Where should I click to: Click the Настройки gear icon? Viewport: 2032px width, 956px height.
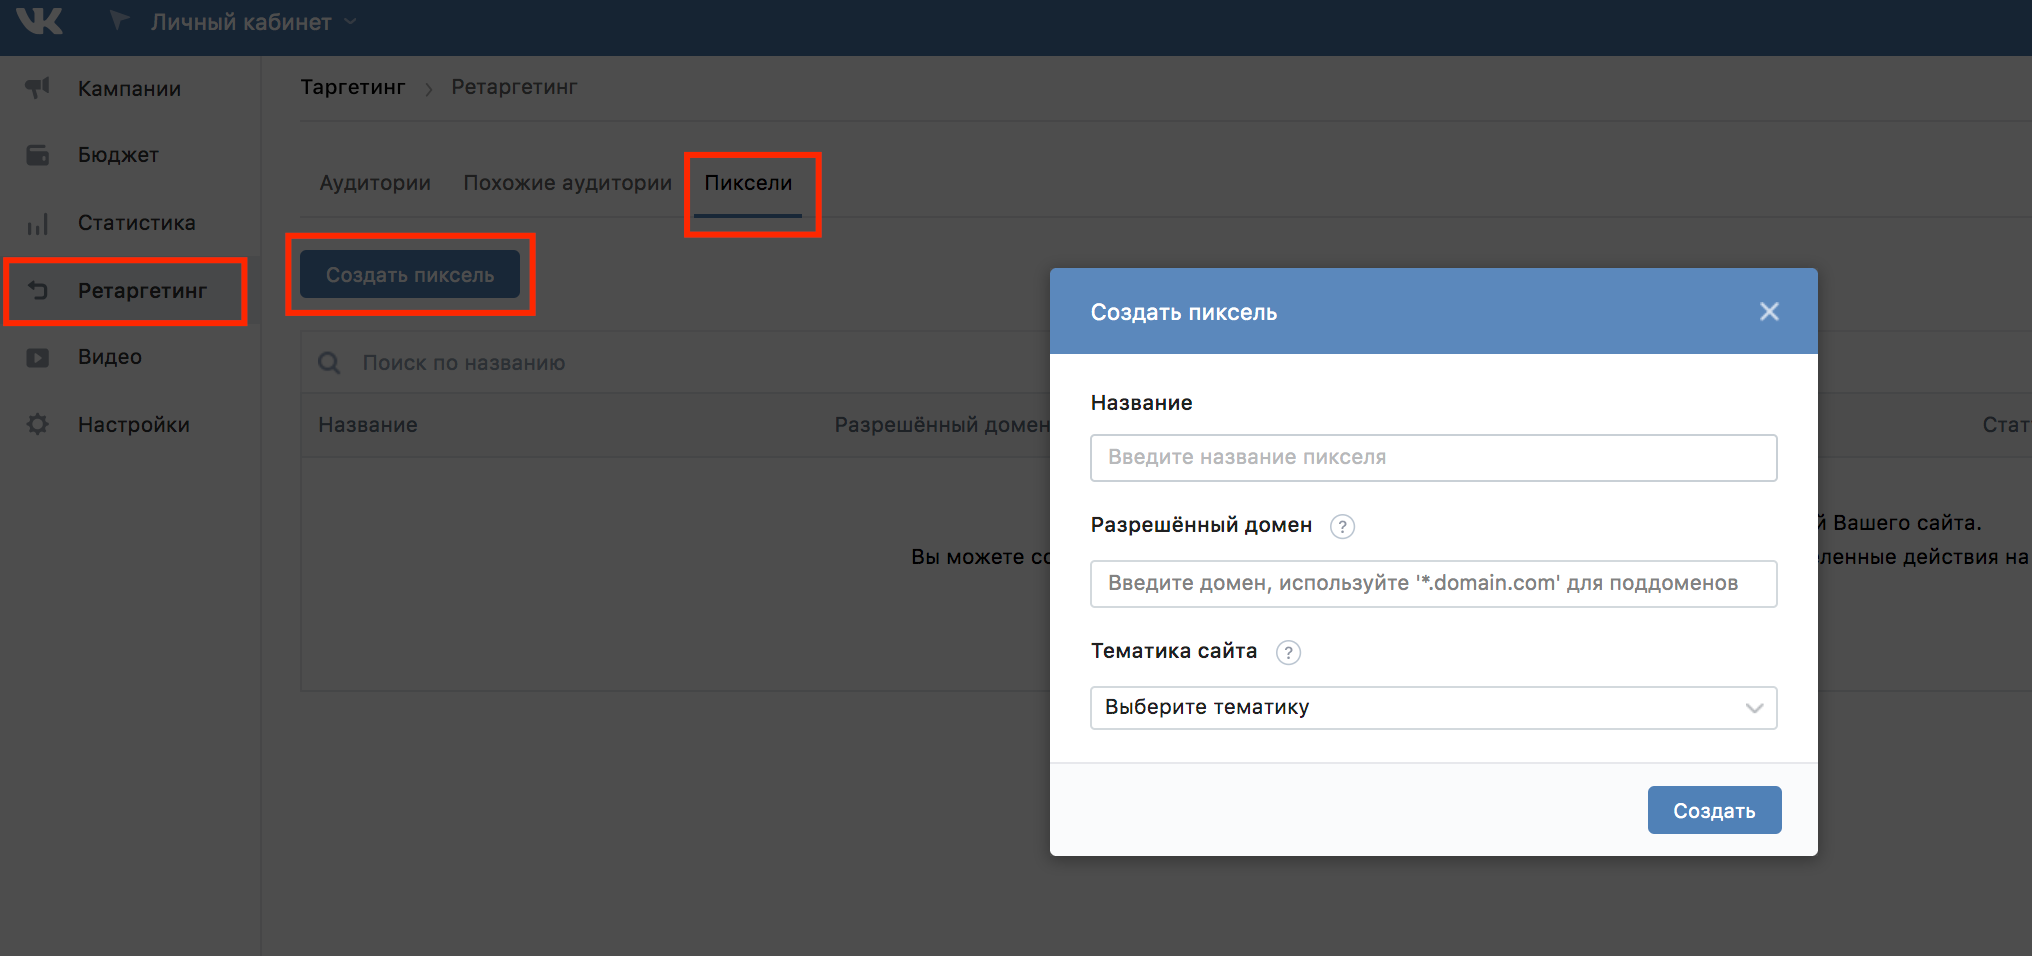point(37,424)
